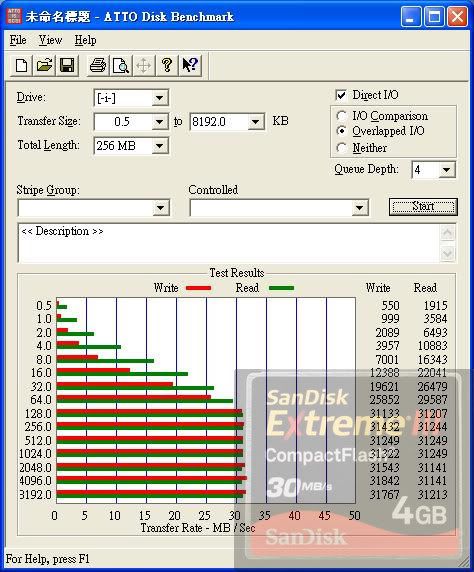Viewport: 474px width, 572px height.
Task: Open the maximum Transfer Size 8192.0 dropdown
Action: [256, 121]
